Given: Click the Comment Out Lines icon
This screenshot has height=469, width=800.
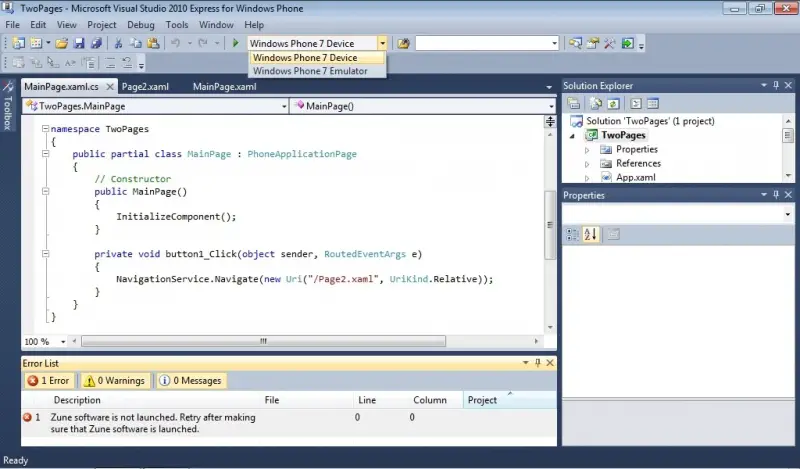Looking at the screenshot, I should coord(110,63).
